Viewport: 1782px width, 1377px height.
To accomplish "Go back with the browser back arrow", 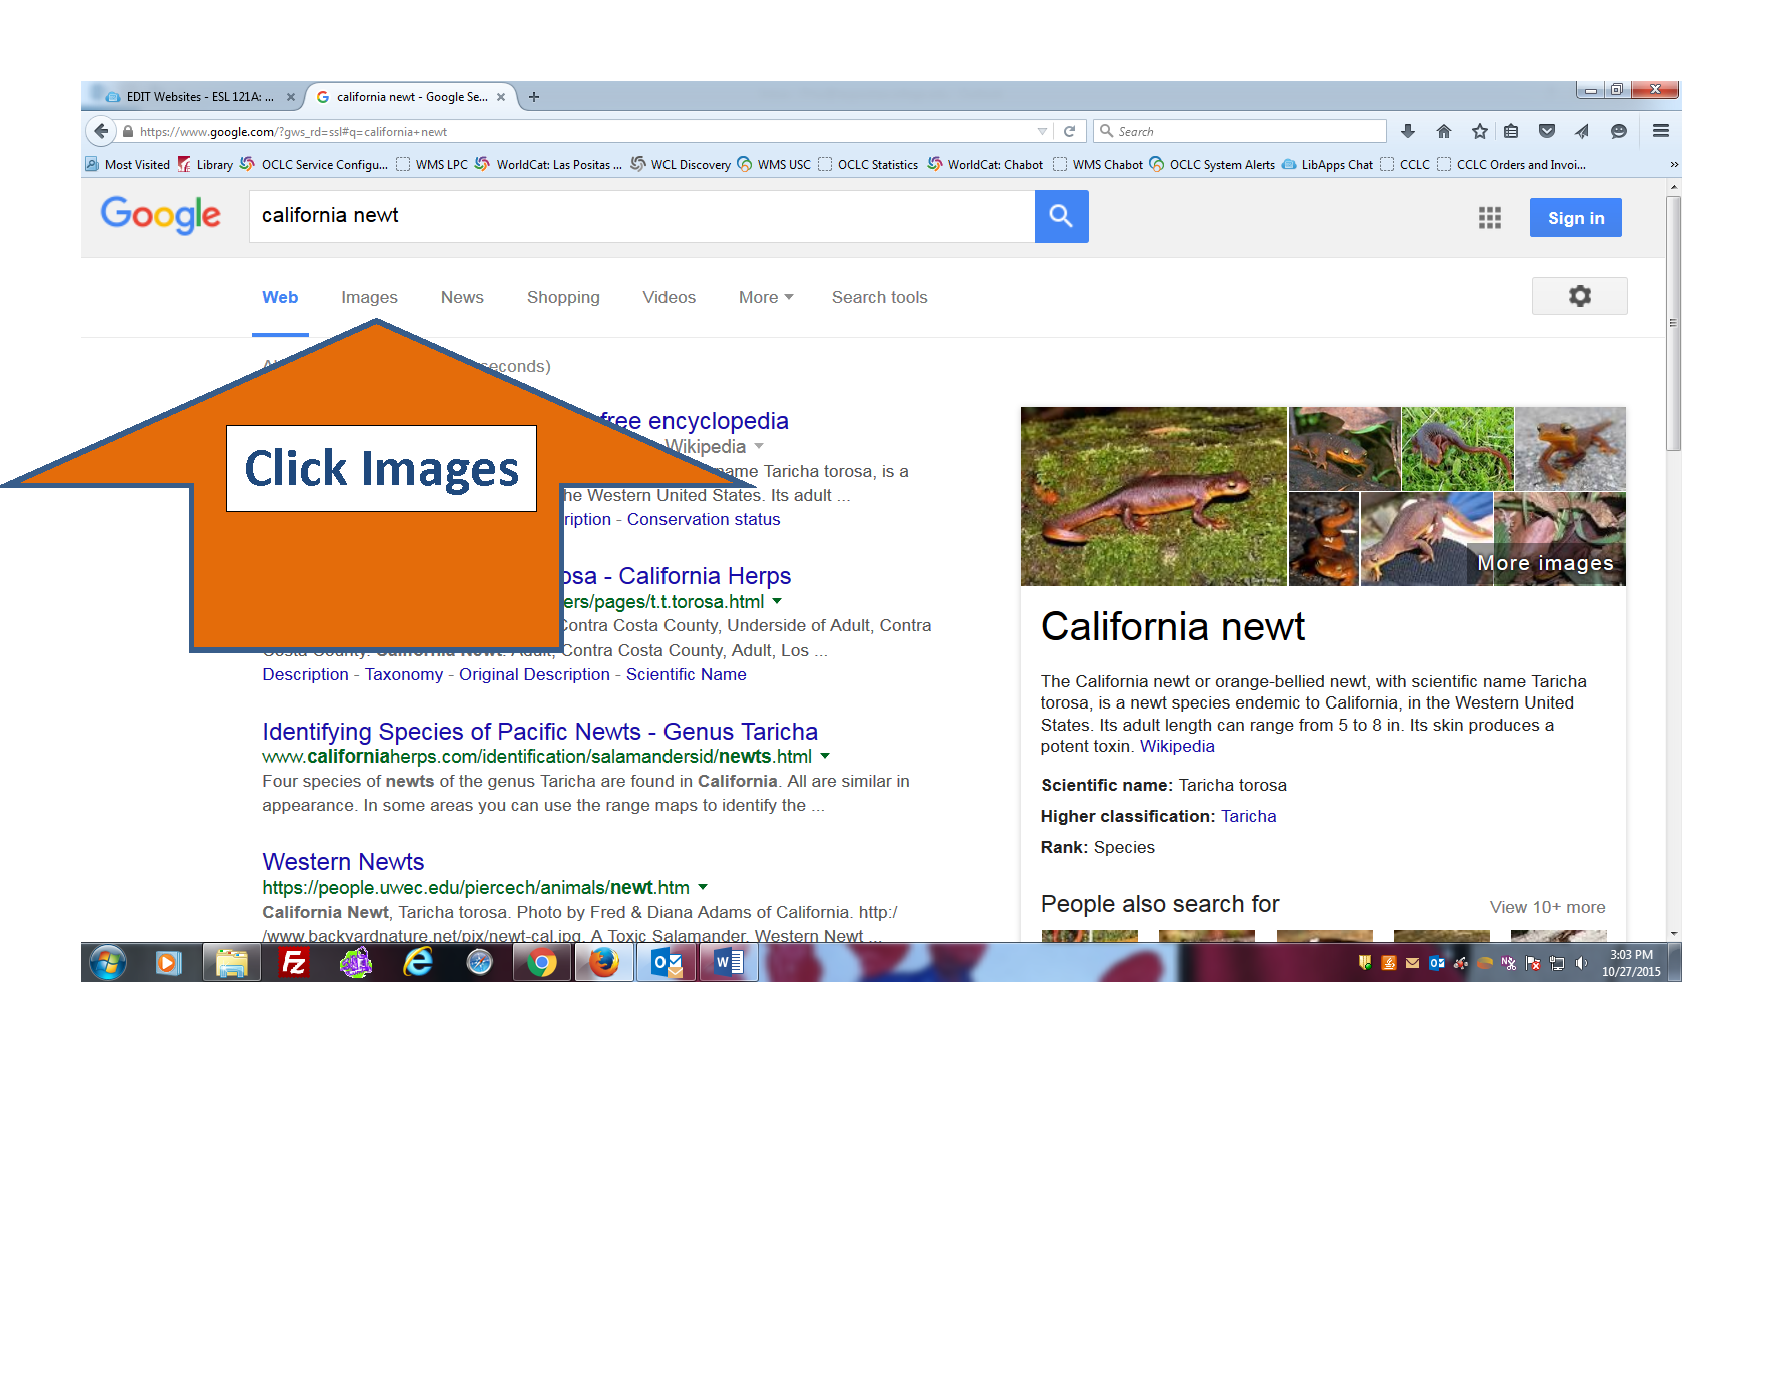I will 101,131.
